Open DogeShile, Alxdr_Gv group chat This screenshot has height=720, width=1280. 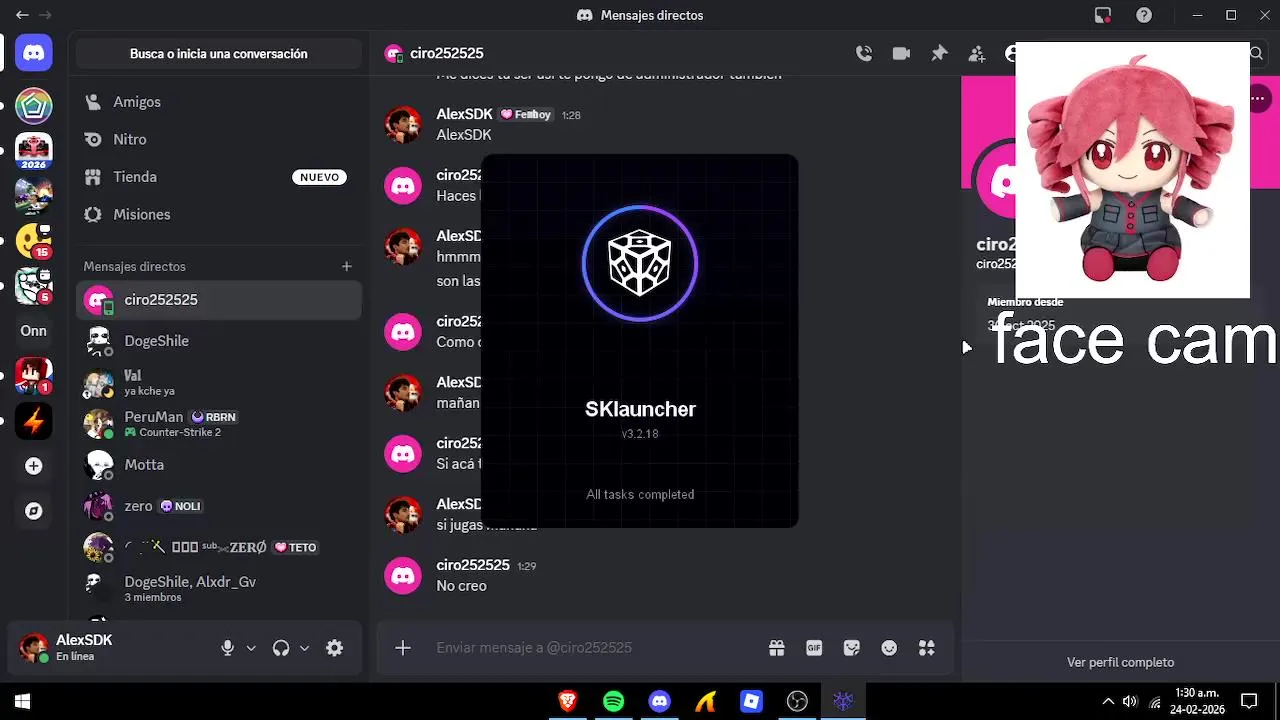(218, 588)
